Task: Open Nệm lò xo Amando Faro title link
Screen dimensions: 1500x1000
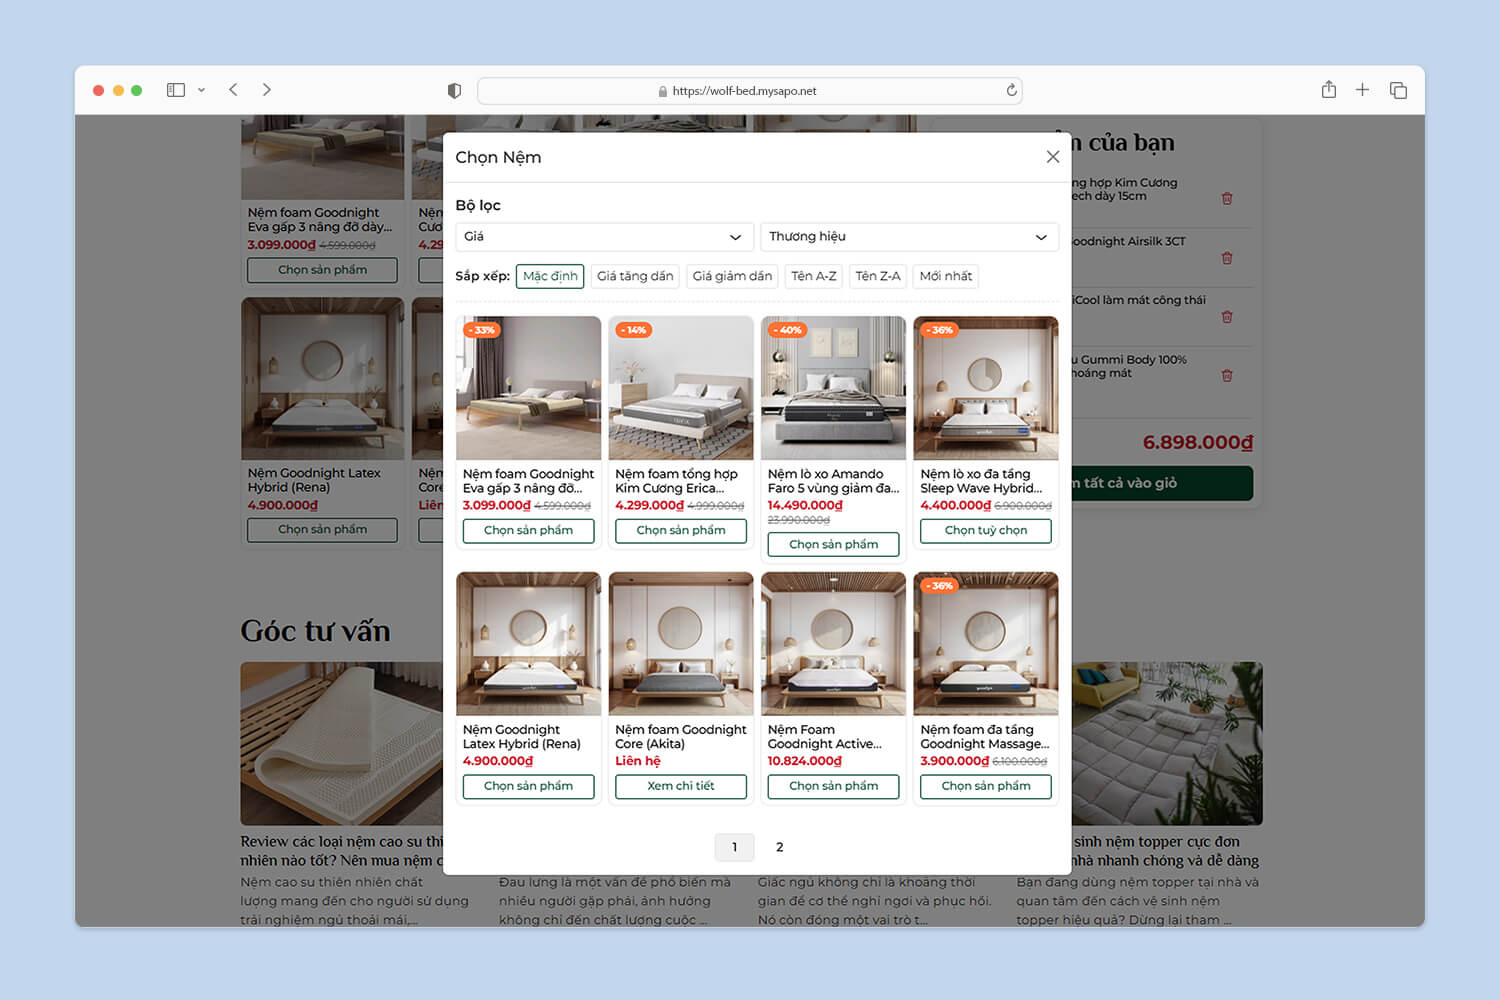Action: (833, 481)
